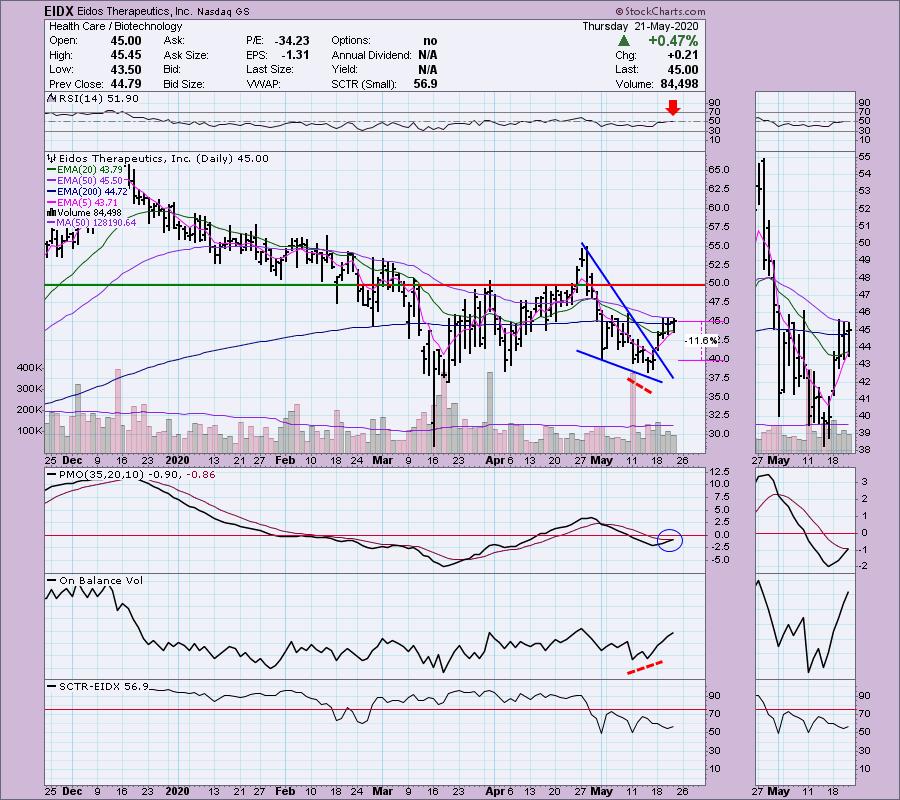Select the MA(50) 128190.64 legend entry
This screenshot has width=900, height=800.
[92, 223]
